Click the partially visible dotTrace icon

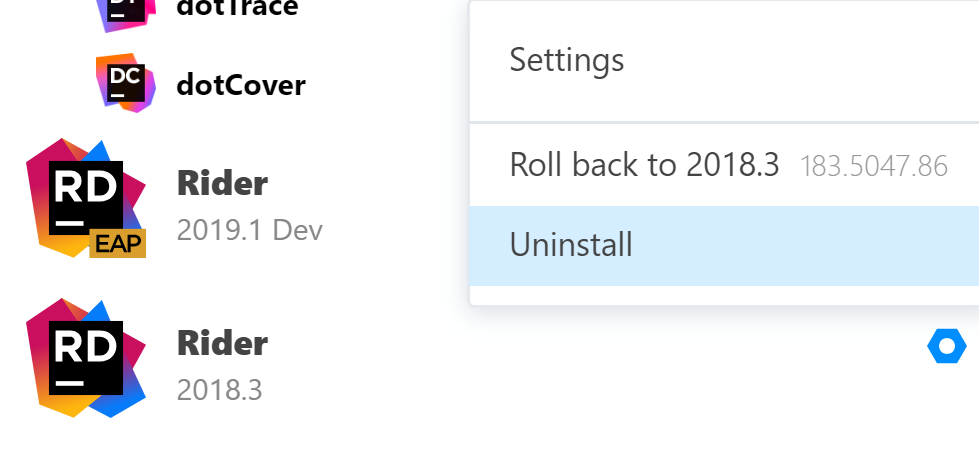126,12
